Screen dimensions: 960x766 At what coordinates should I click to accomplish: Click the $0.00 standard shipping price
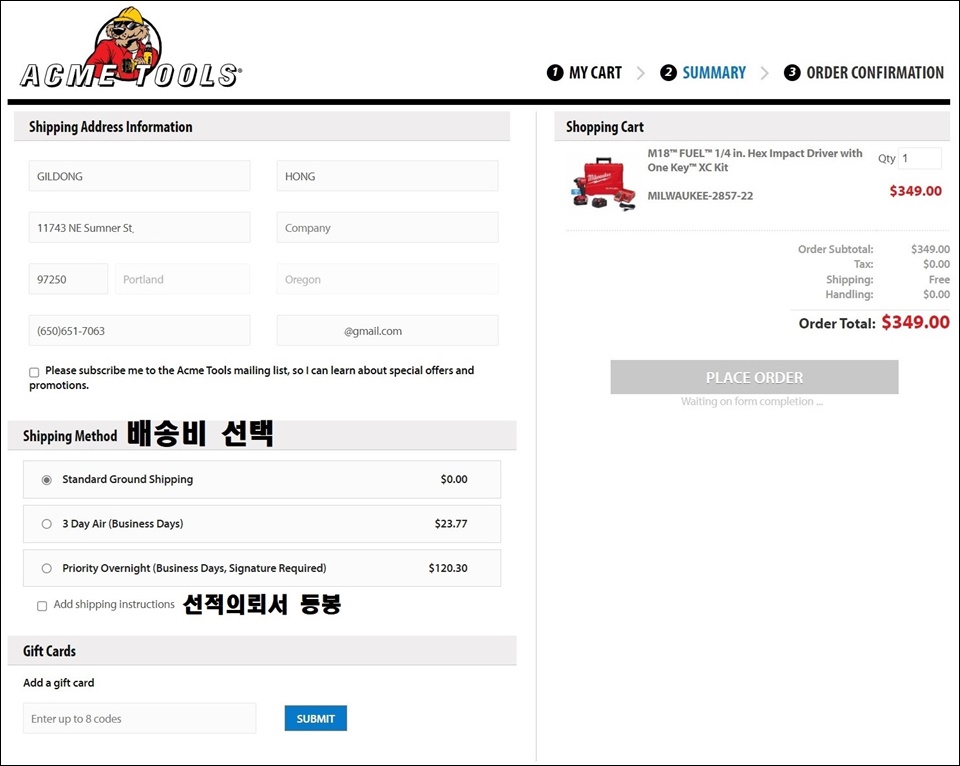click(454, 479)
